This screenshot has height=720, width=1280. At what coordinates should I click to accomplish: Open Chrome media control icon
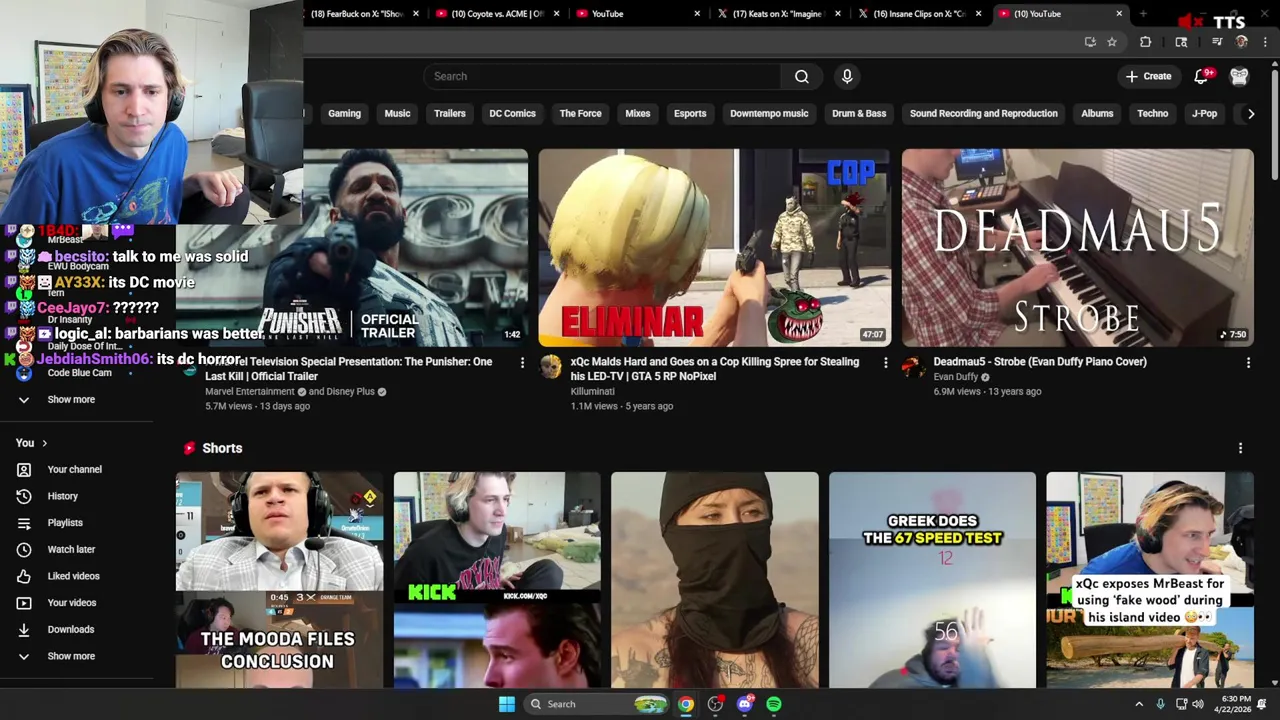pyautogui.click(x=1217, y=42)
